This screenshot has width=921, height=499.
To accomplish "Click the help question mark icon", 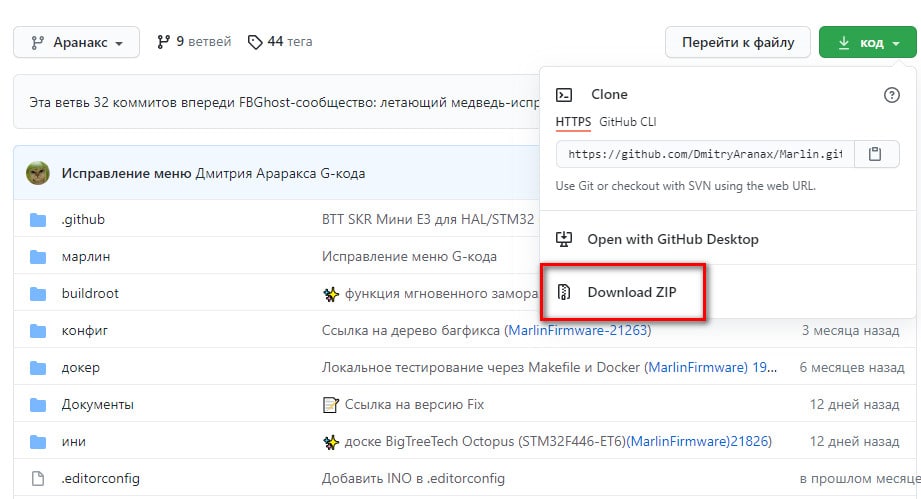I will click(x=892, y=95).
